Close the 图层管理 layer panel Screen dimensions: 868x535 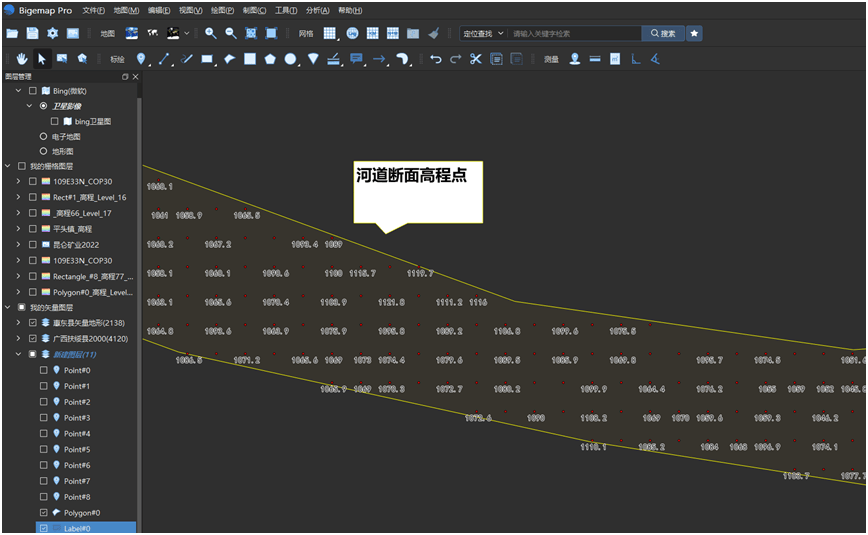pyautogui.click(x=136, y=76)
